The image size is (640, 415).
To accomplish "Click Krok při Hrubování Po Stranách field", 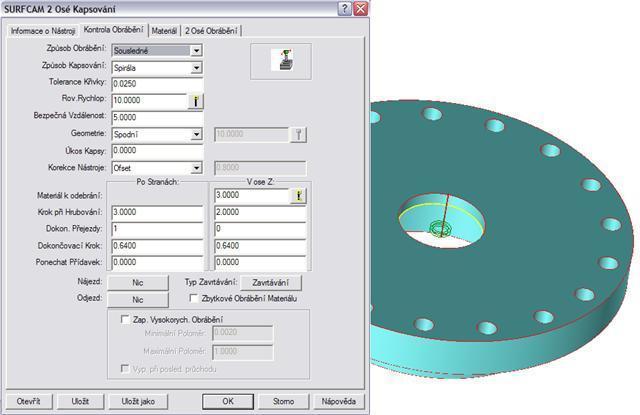I will click(x=158, y=213).
